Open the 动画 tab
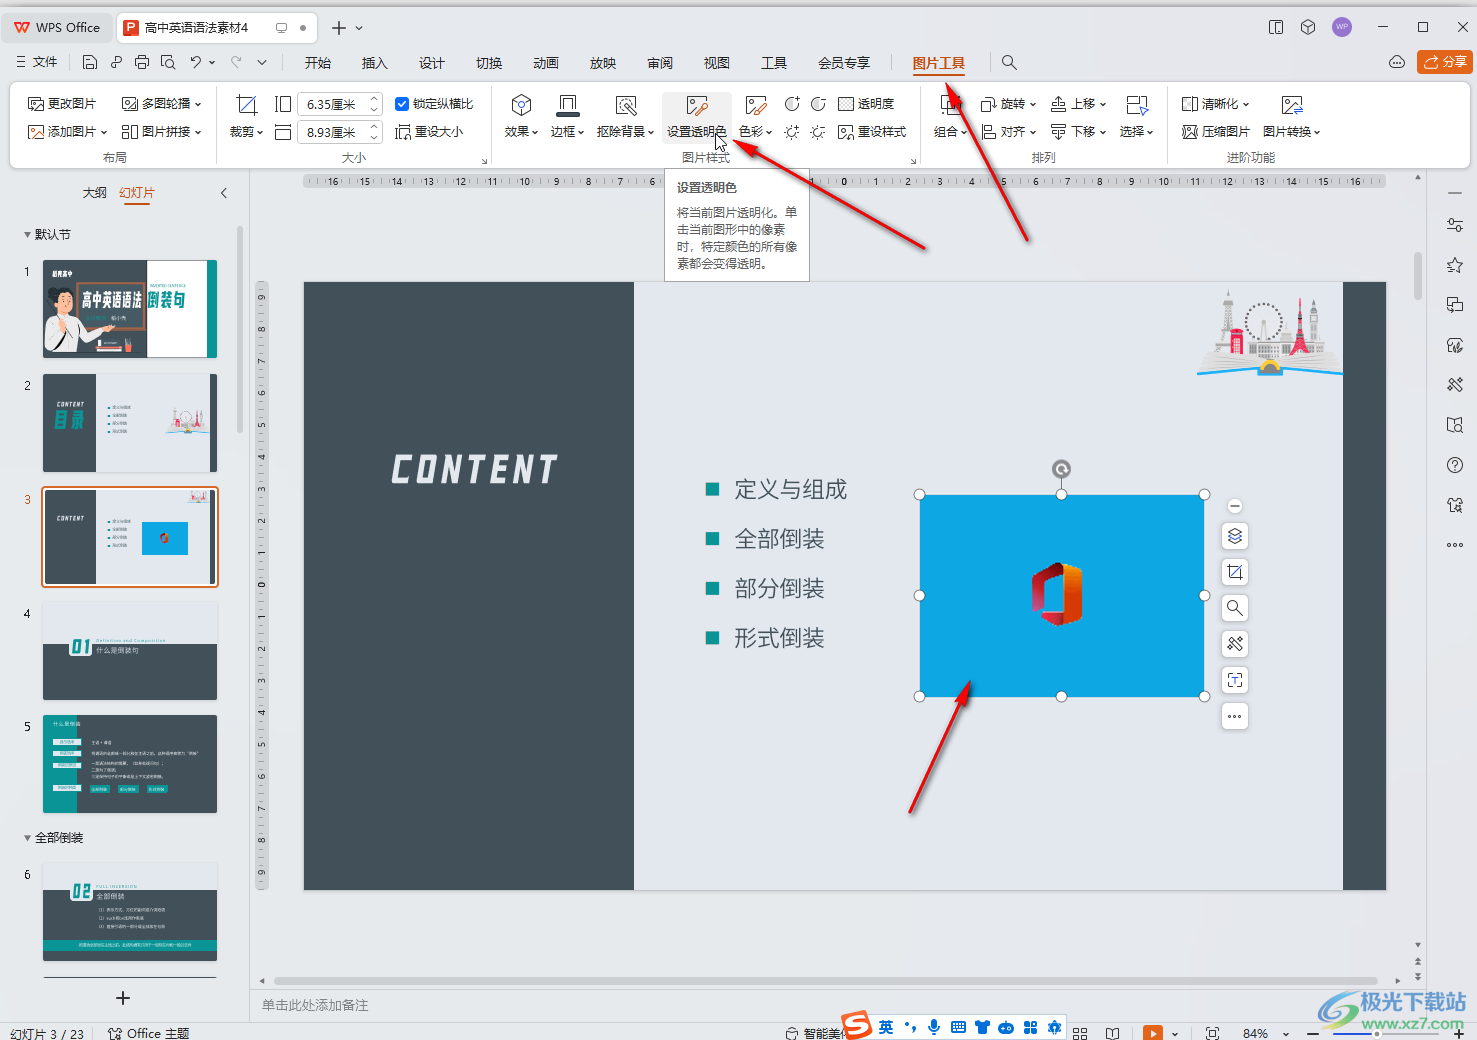The image size is (1477, 1040). click(546, 63)
